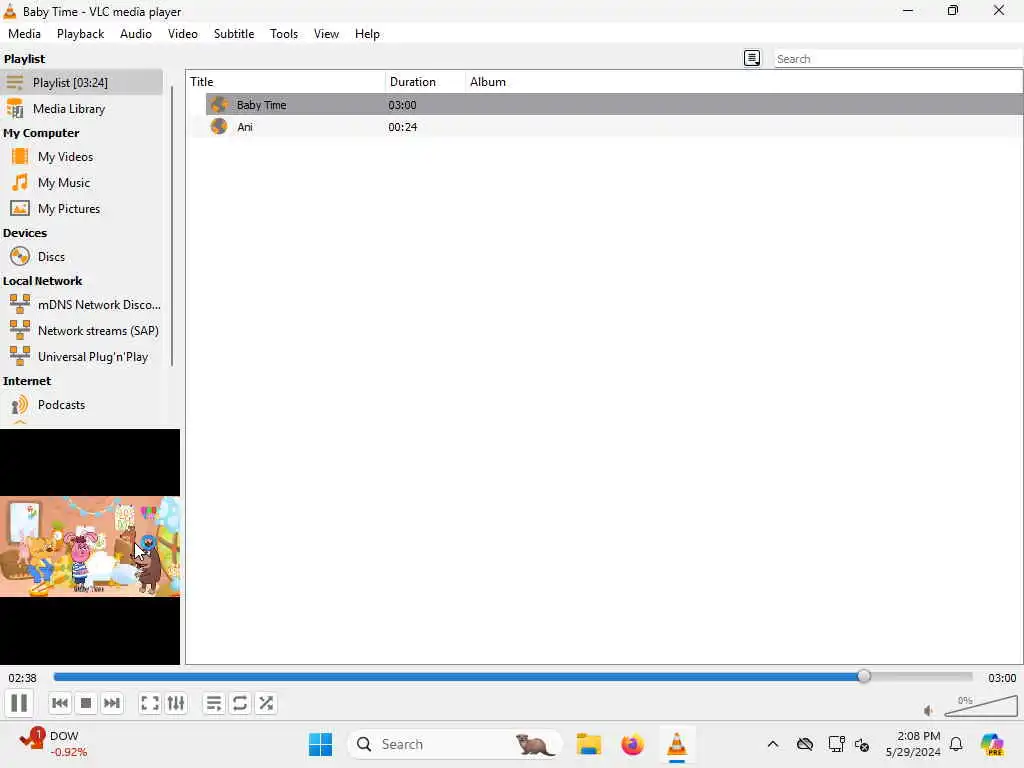Select Discs under Devices
Screen dimensions: 1024x768
[82, 257]
